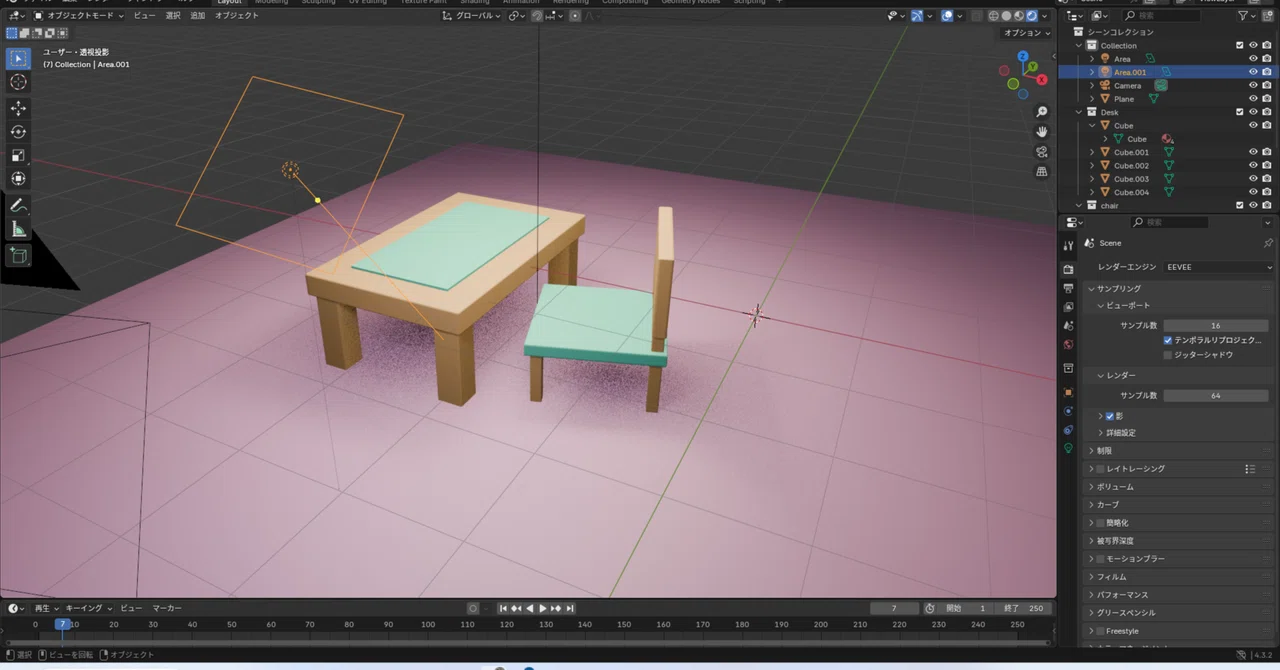Click the 終了 250 end frame field

coord(1023,608)
